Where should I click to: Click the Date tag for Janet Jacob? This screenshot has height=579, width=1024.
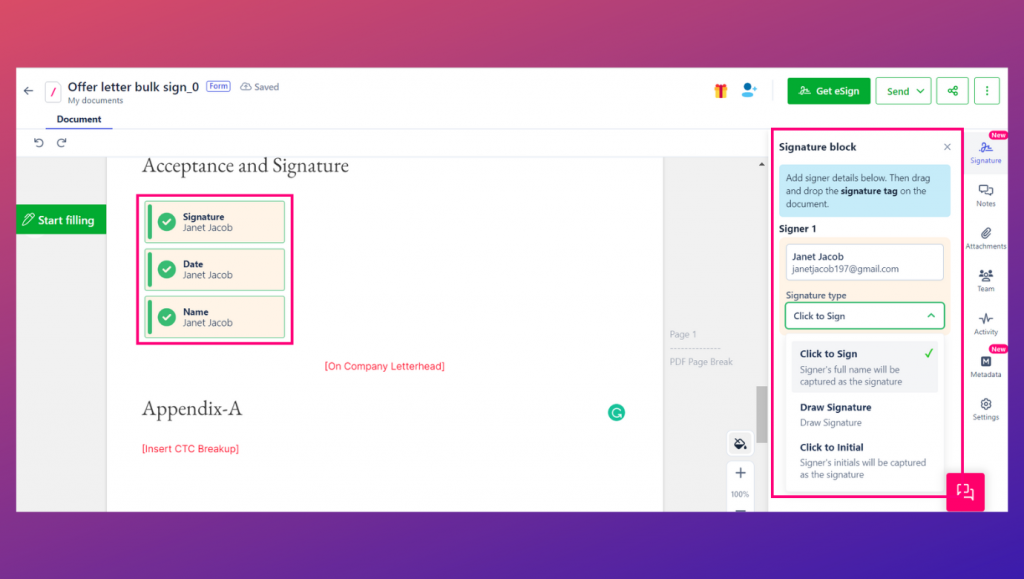[215, 269]
